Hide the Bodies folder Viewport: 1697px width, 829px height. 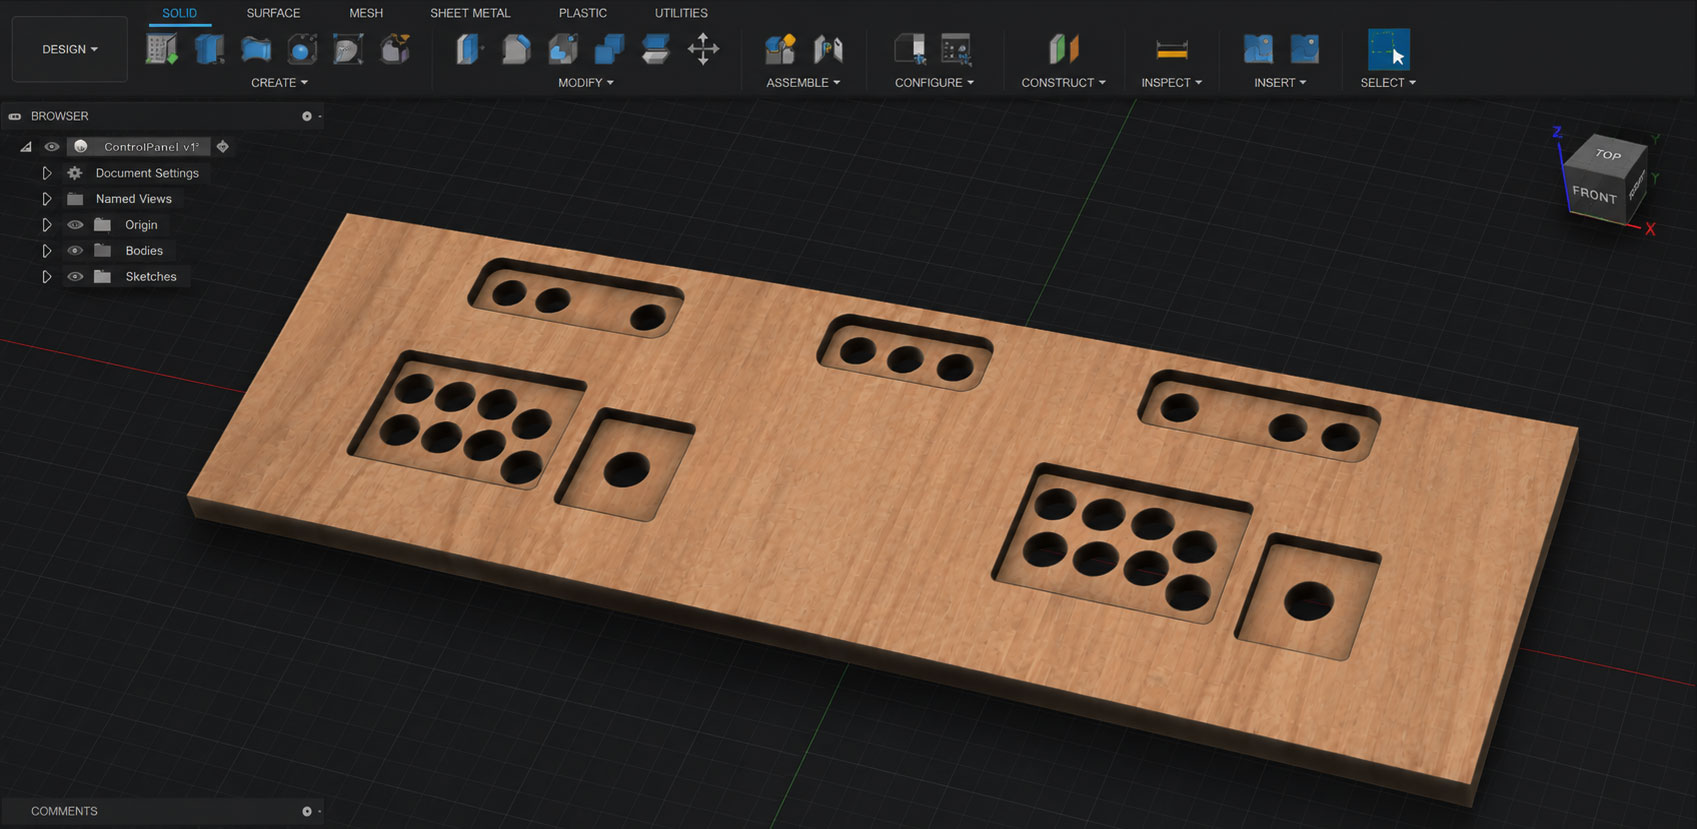point(75,251)
